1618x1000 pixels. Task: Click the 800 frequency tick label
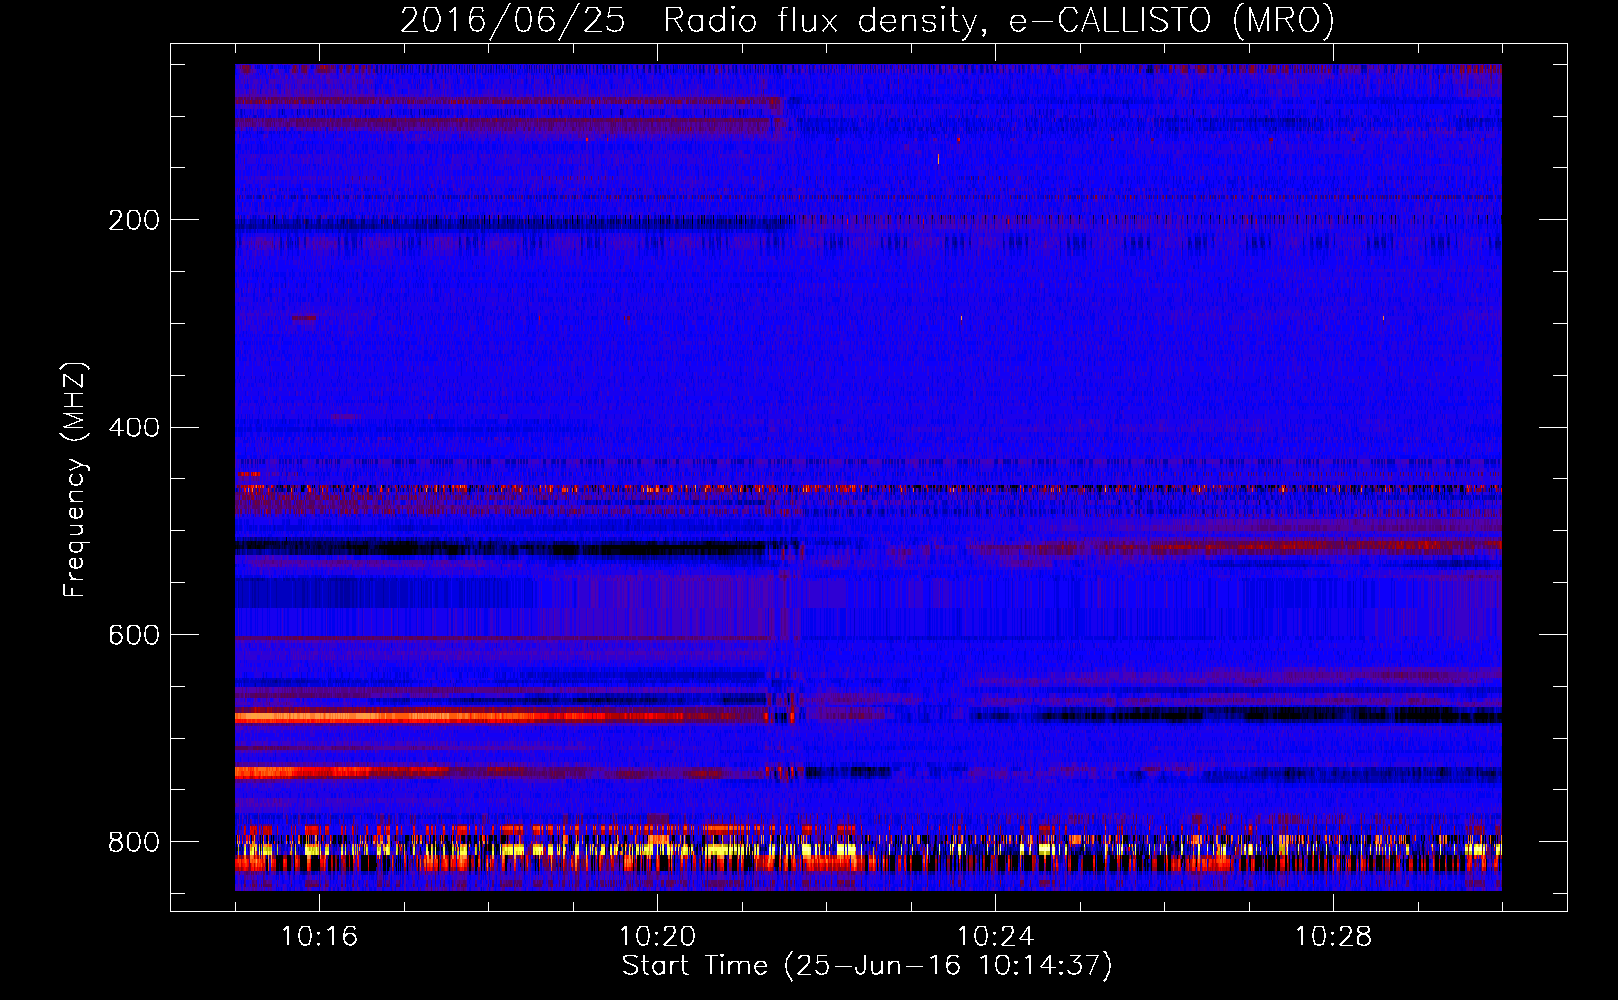[x=133, y=843]
